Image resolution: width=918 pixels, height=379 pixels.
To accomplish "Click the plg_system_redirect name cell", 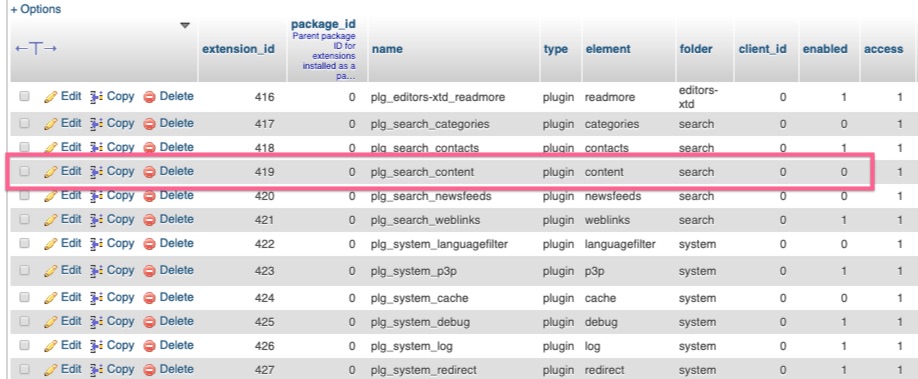I will 423,370.
